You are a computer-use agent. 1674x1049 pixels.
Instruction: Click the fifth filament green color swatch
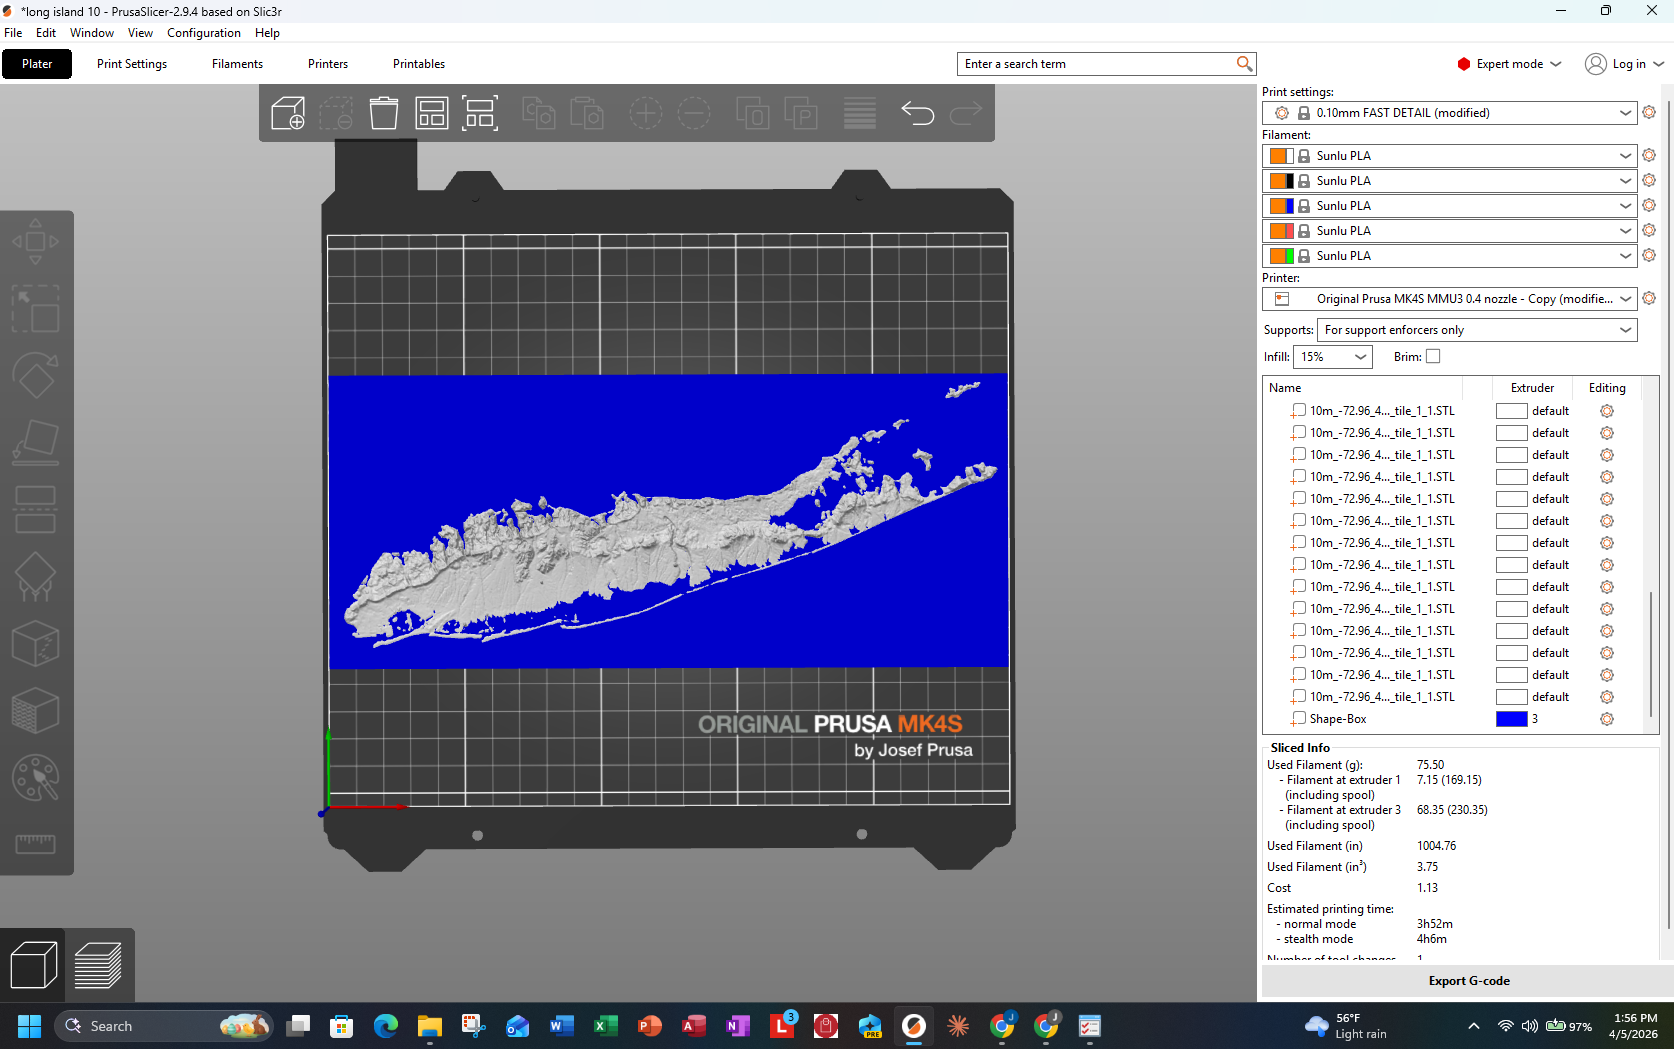pyautogui.click(x=1289, y=256)
